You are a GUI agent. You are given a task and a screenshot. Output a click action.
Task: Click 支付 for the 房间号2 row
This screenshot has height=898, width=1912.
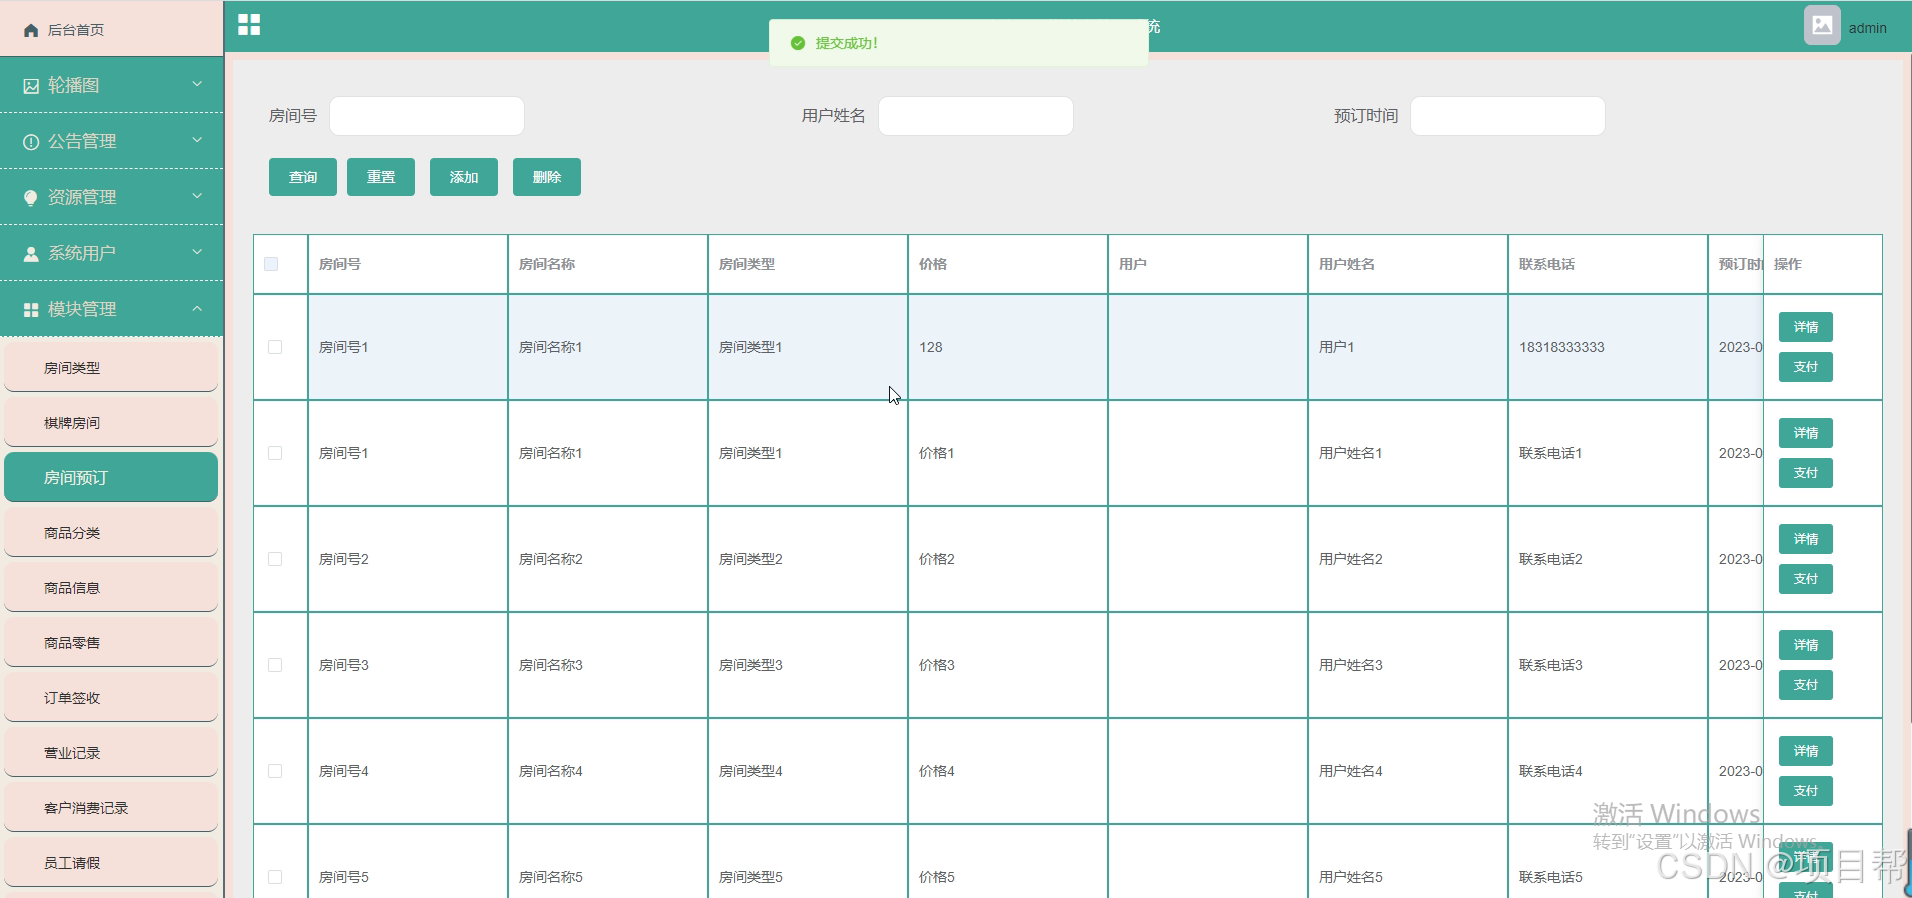pyautogui.click(x=1806, y=579)
